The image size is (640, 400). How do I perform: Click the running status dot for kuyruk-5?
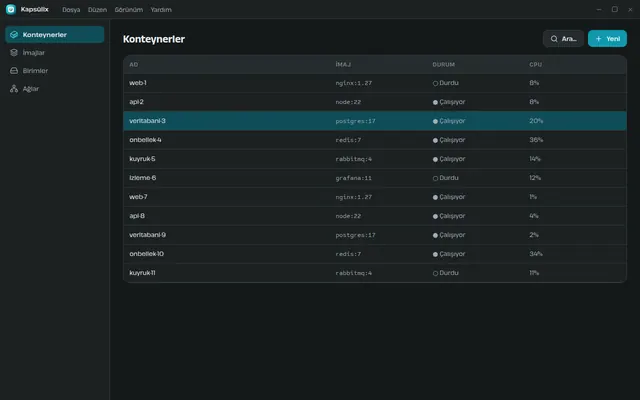435,159
